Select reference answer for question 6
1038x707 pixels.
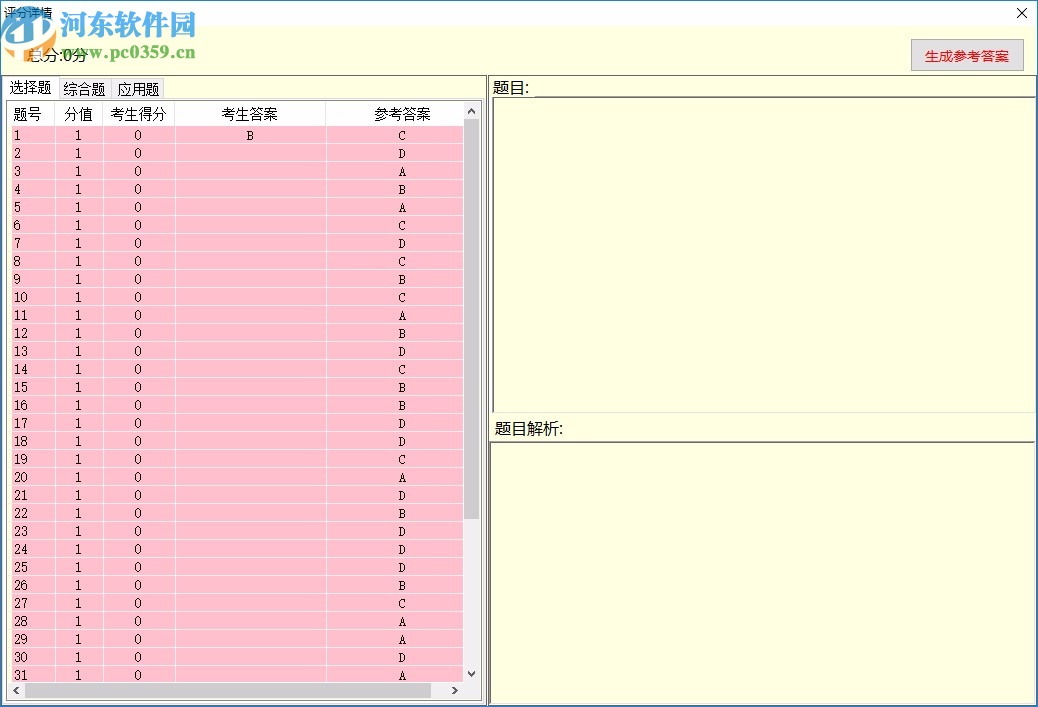pyautogui.click(x=402, y=225)
